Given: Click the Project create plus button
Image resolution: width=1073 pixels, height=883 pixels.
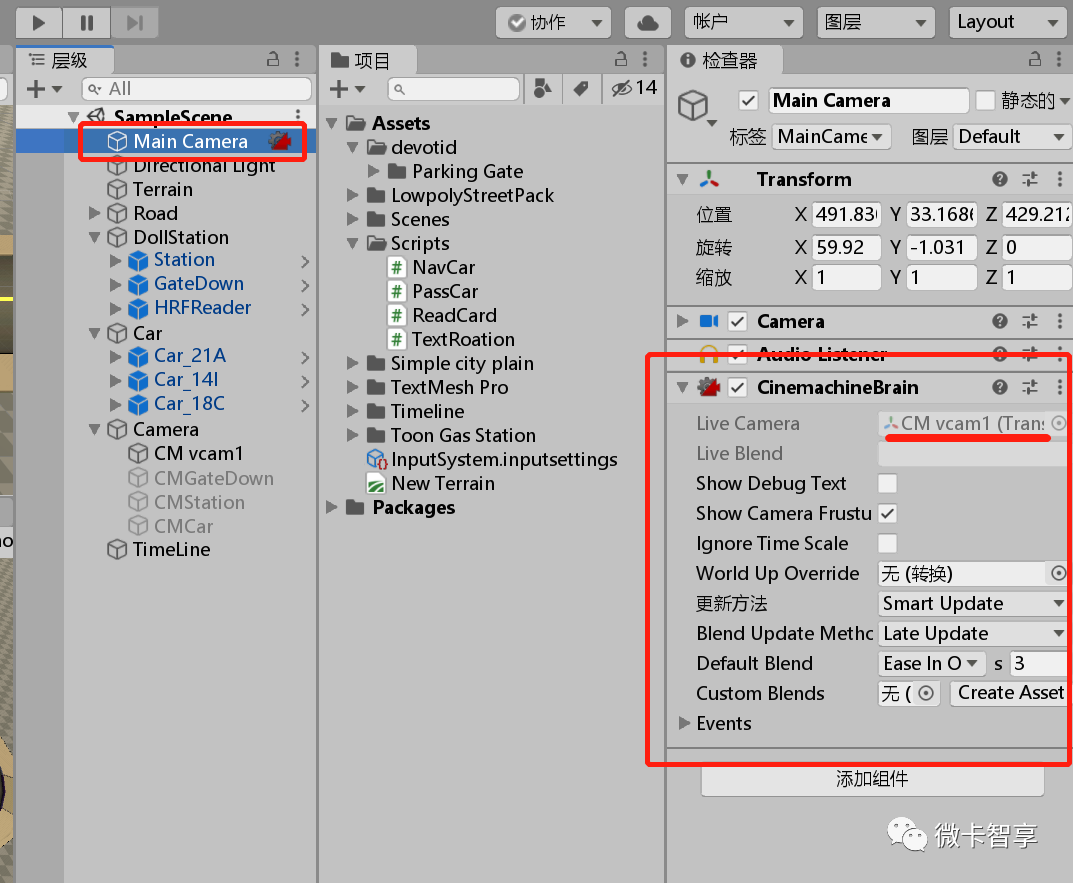Looking at the screenshot, I should point(347,89).
